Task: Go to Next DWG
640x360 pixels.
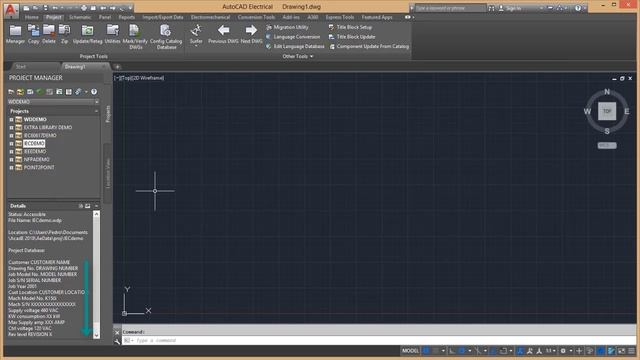Action: pos(251,34)
